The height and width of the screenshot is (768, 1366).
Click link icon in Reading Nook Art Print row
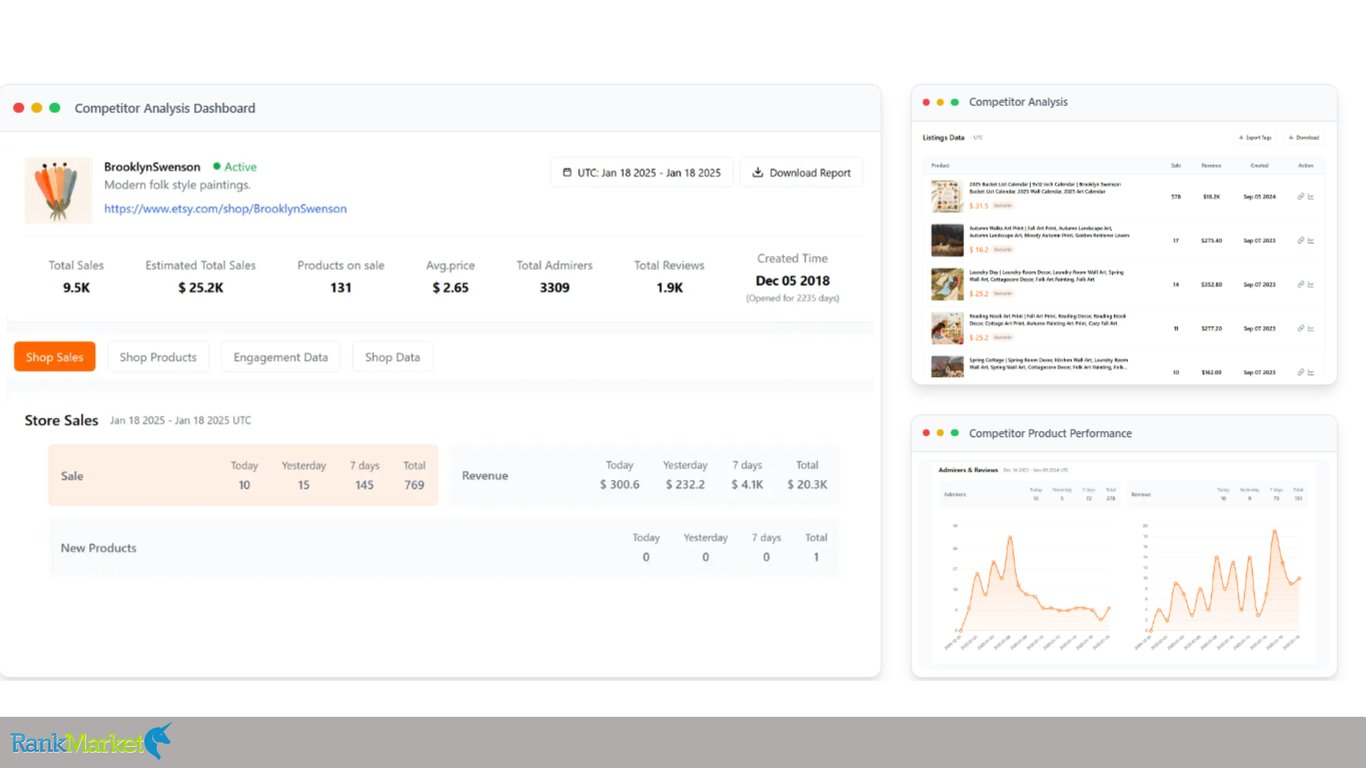tap(1300, 328)
